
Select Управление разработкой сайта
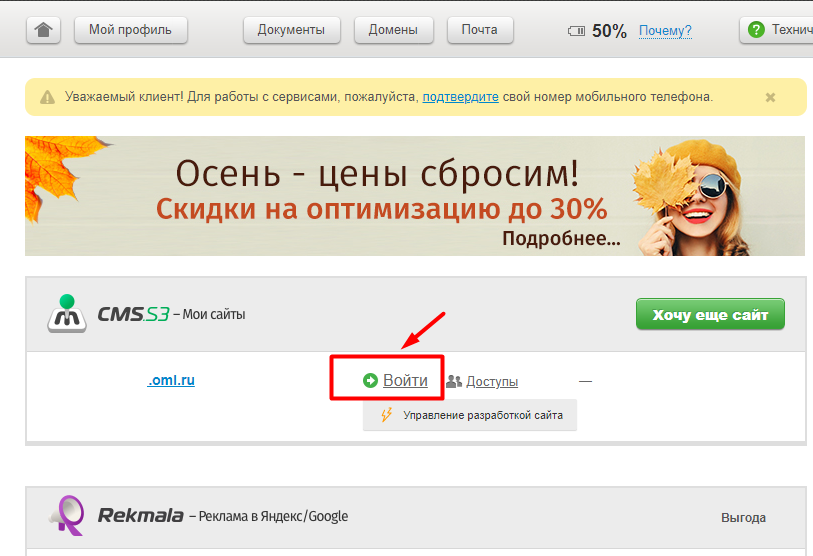pyautogui.click(x=470, y=415)
